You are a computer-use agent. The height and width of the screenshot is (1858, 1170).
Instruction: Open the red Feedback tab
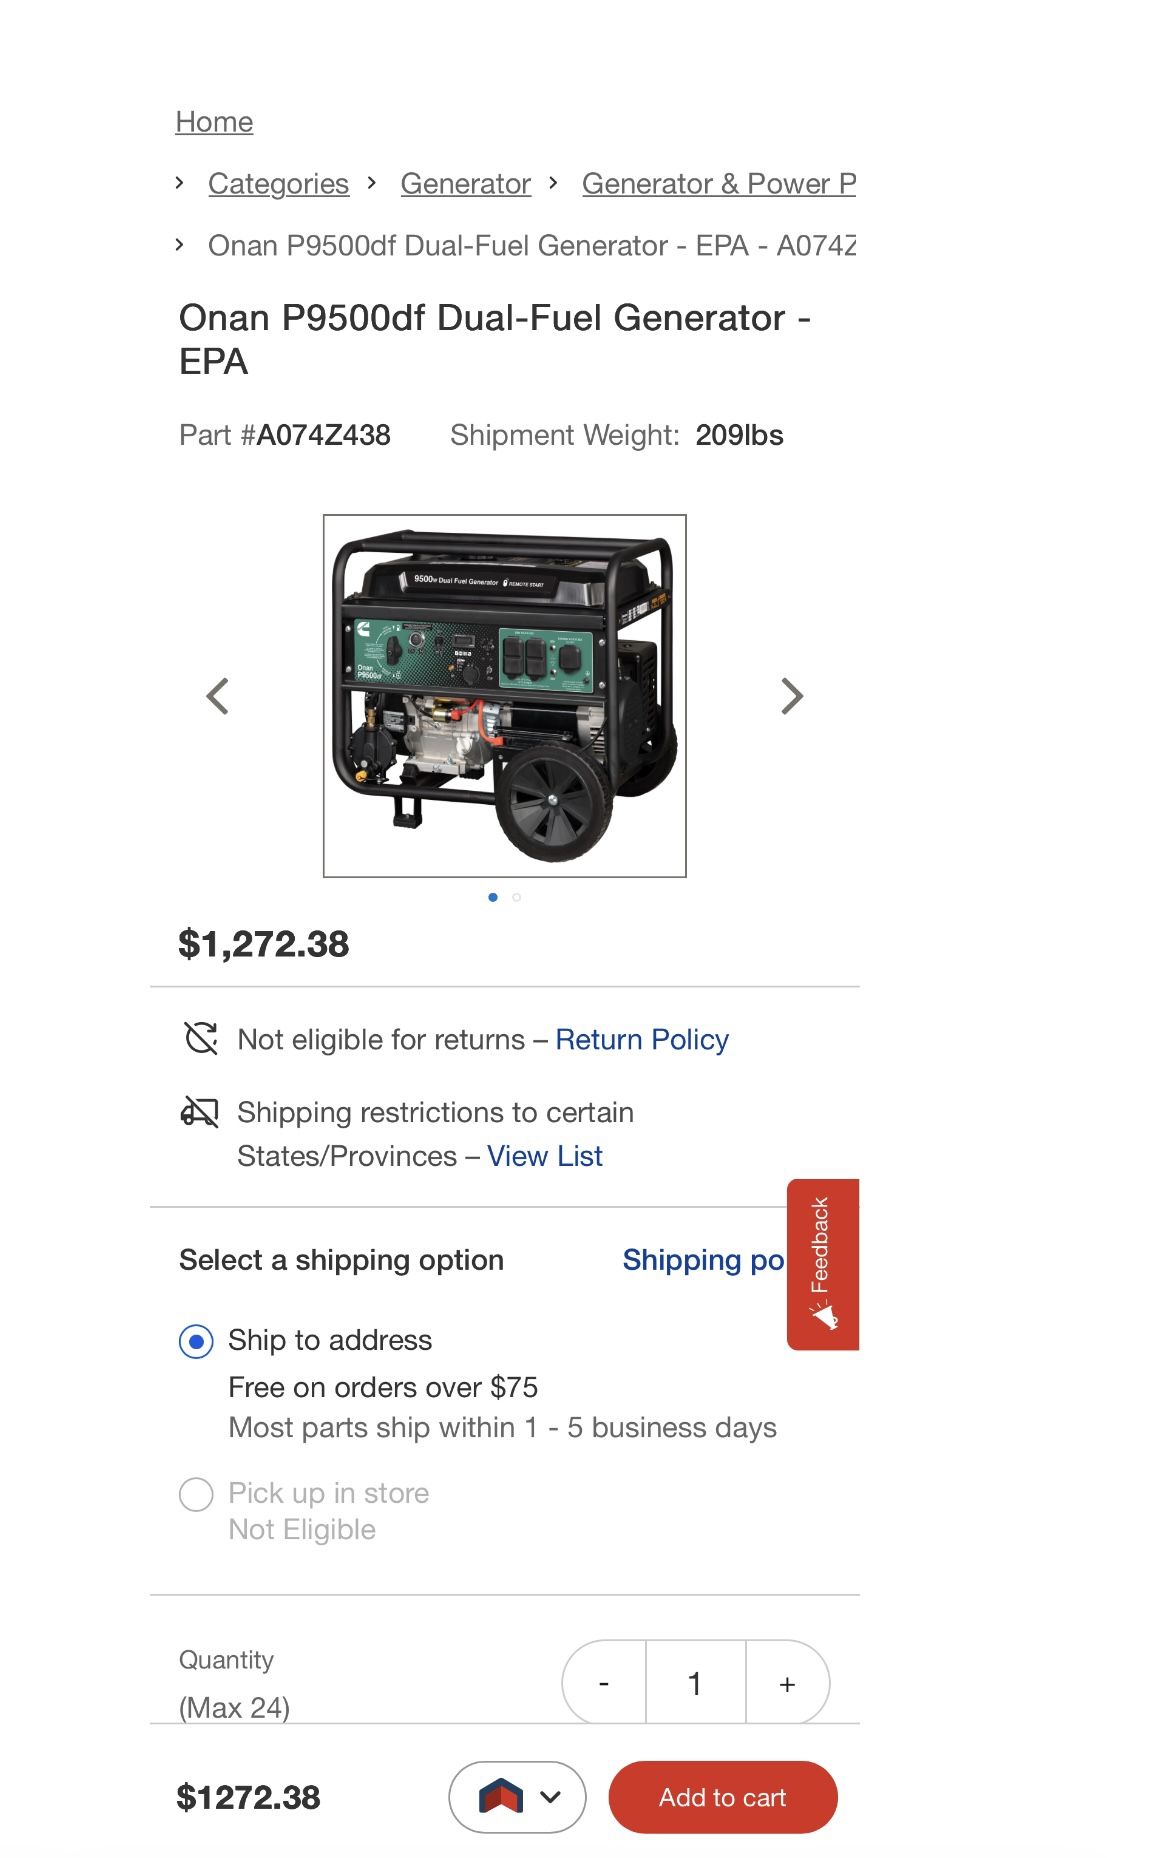click(x=822, y=1264)
